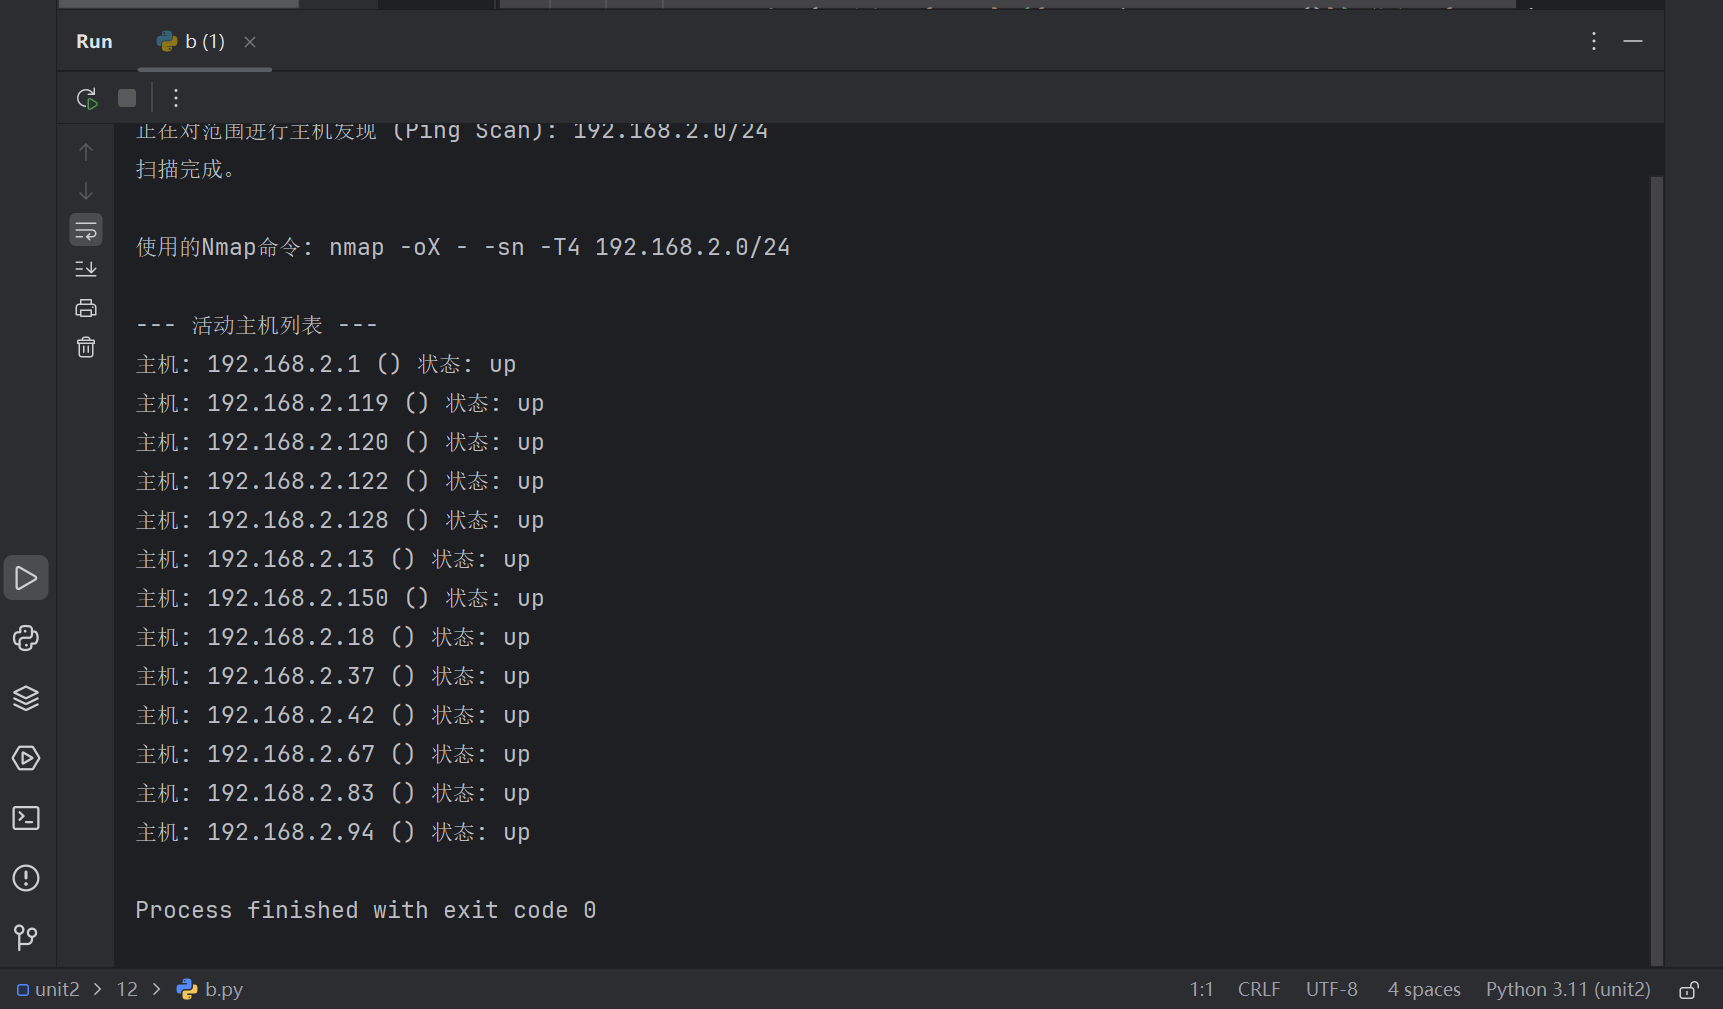Image resolution: width=1723 pixels, height=1009 pixels.
Task: Clear all console output with trash icon
Action: (86, 347)
